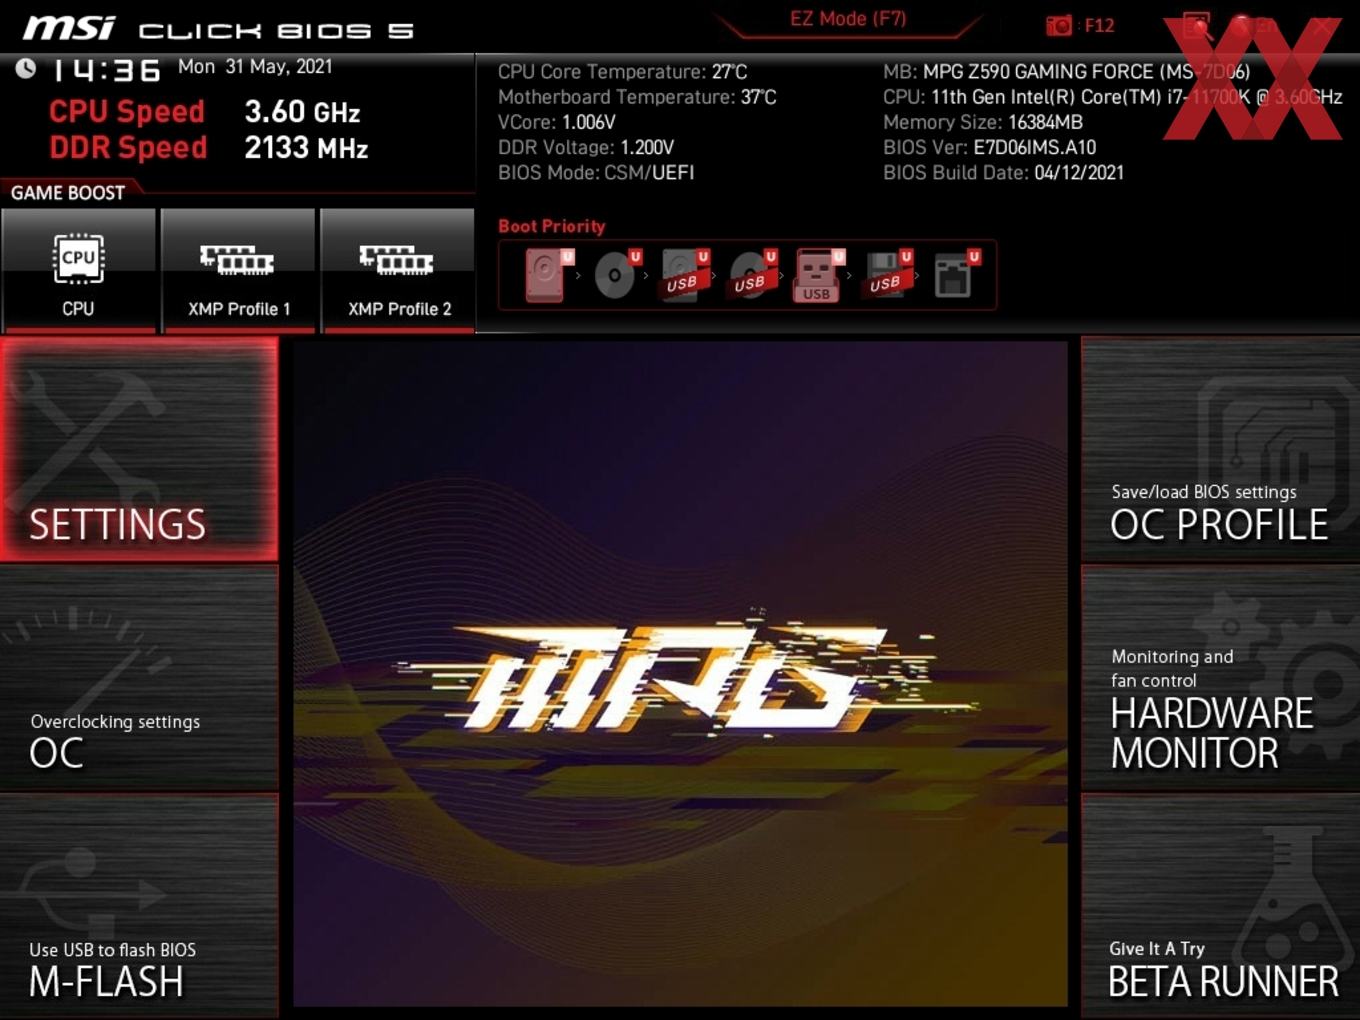Enable XMP Profile 2

click(398, 270)
